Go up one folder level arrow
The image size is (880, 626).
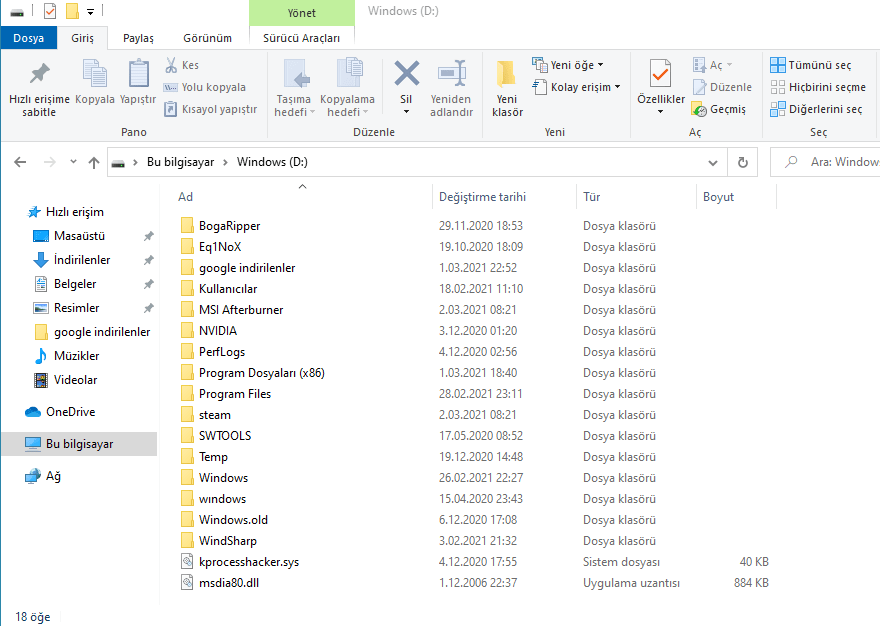point(94,162)
